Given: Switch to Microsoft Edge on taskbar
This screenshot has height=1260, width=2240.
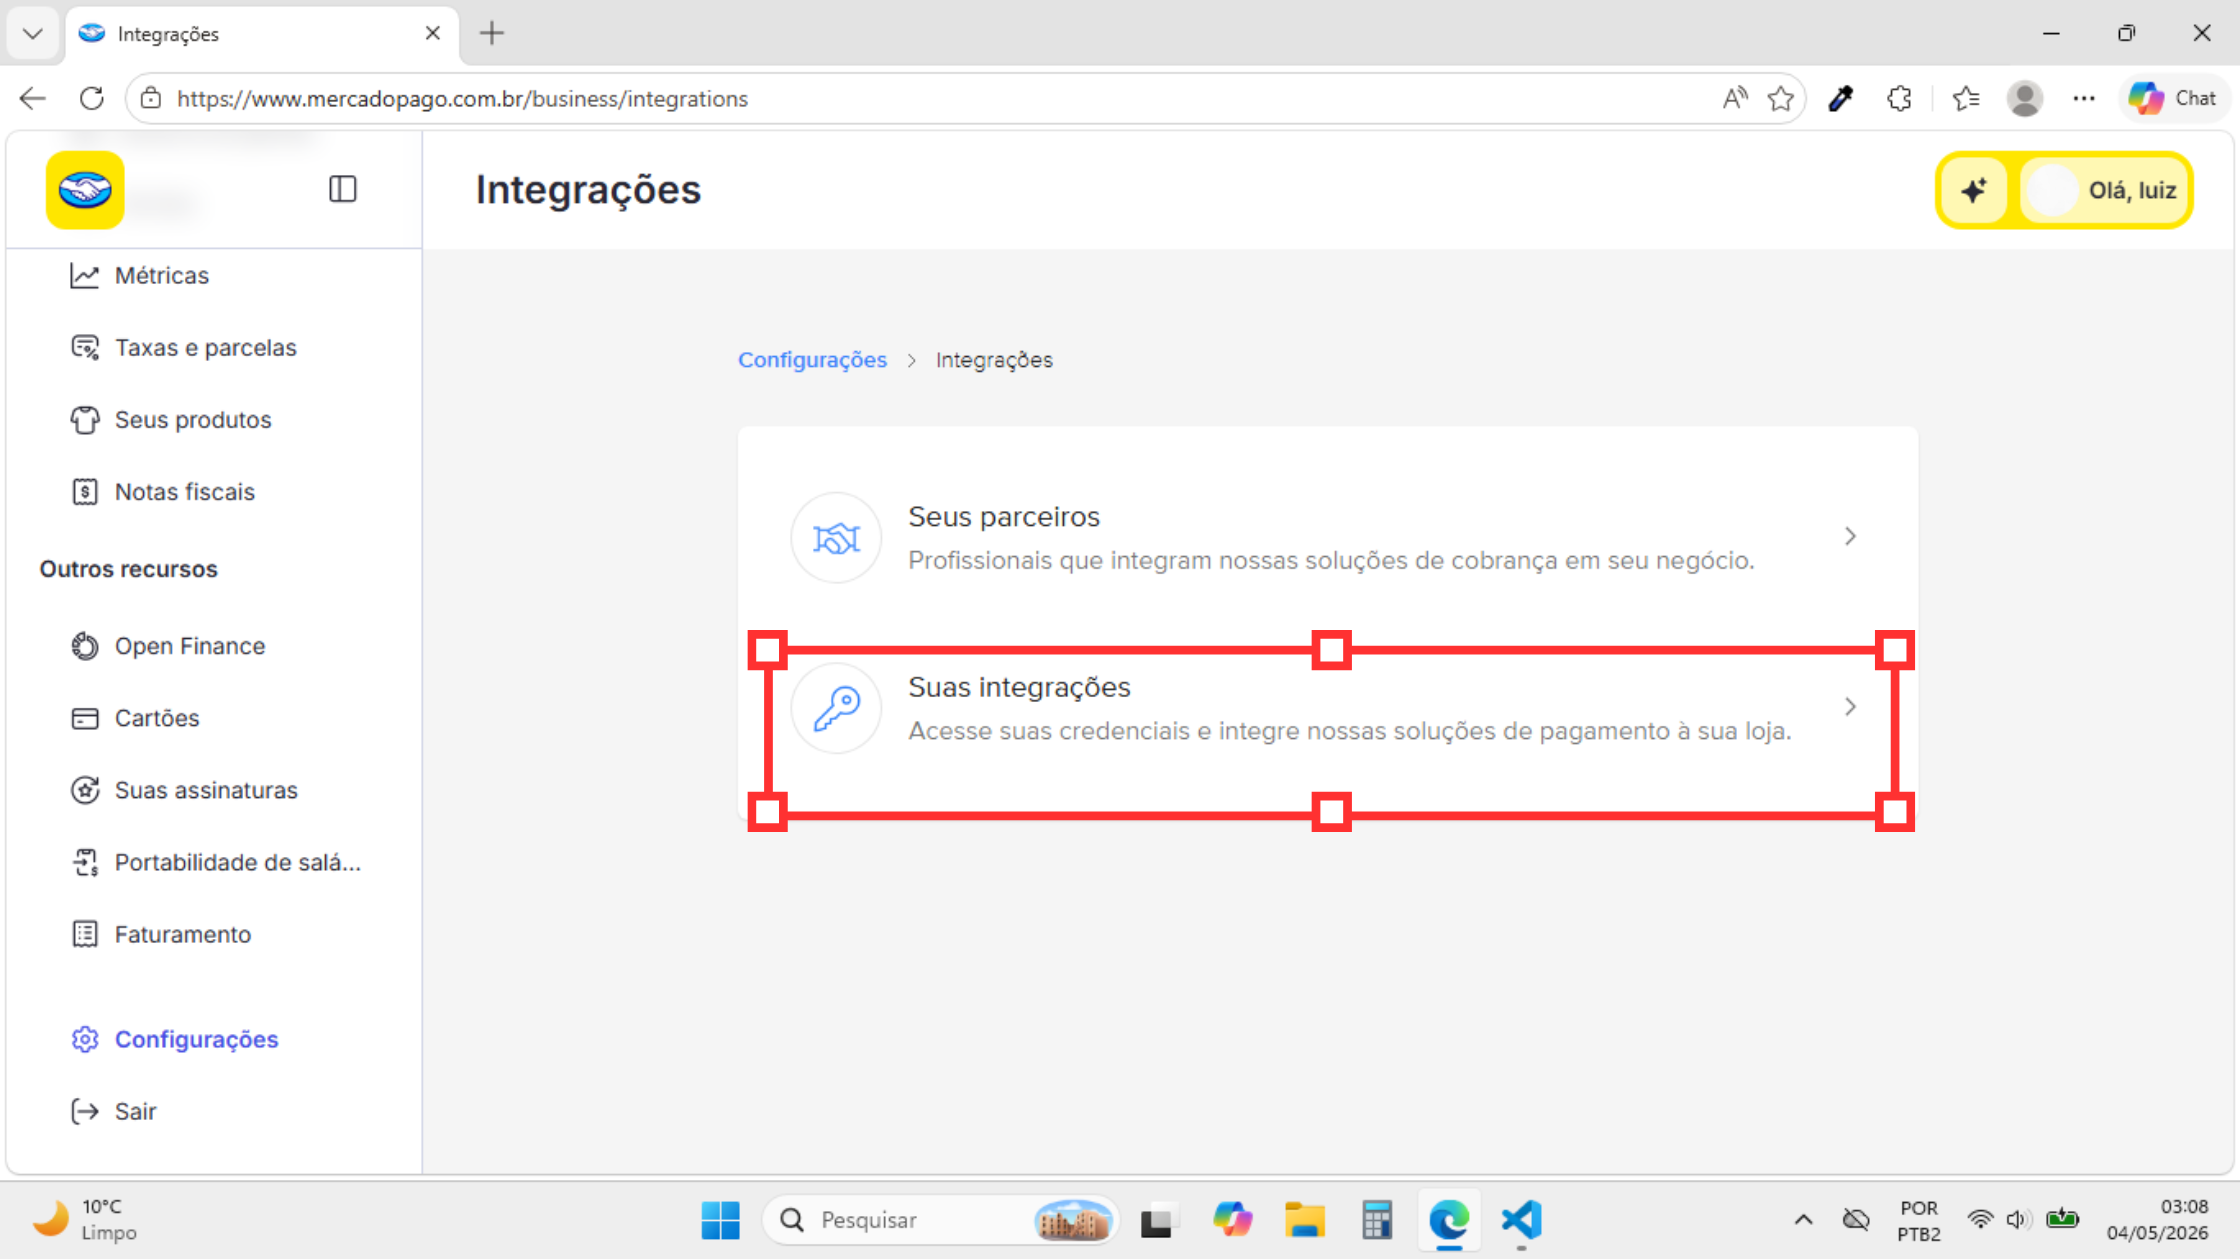Looking at the screenshot, I should [1449, 1220].
